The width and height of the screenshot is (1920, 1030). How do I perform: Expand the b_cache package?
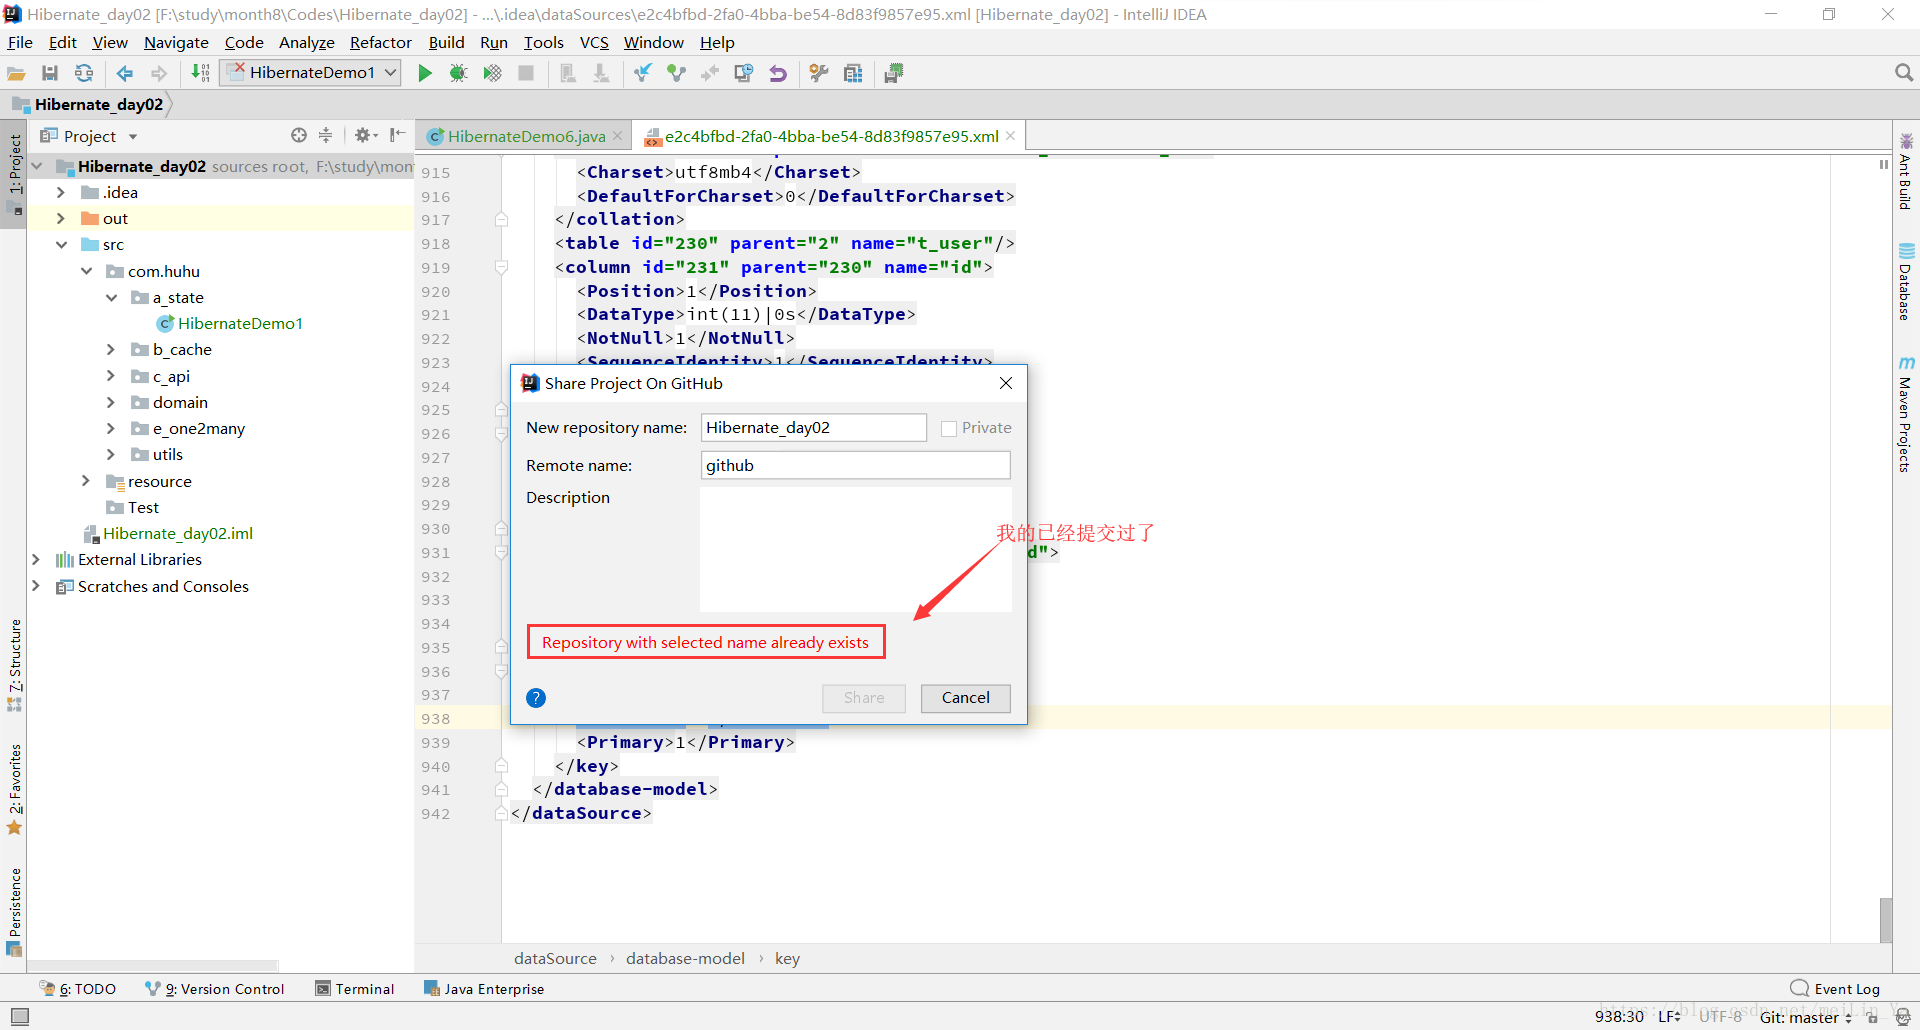[x=111, y=349]
